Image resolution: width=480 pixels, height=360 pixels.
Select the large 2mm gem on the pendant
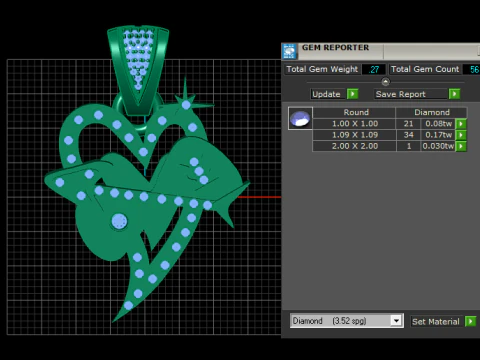119,222
